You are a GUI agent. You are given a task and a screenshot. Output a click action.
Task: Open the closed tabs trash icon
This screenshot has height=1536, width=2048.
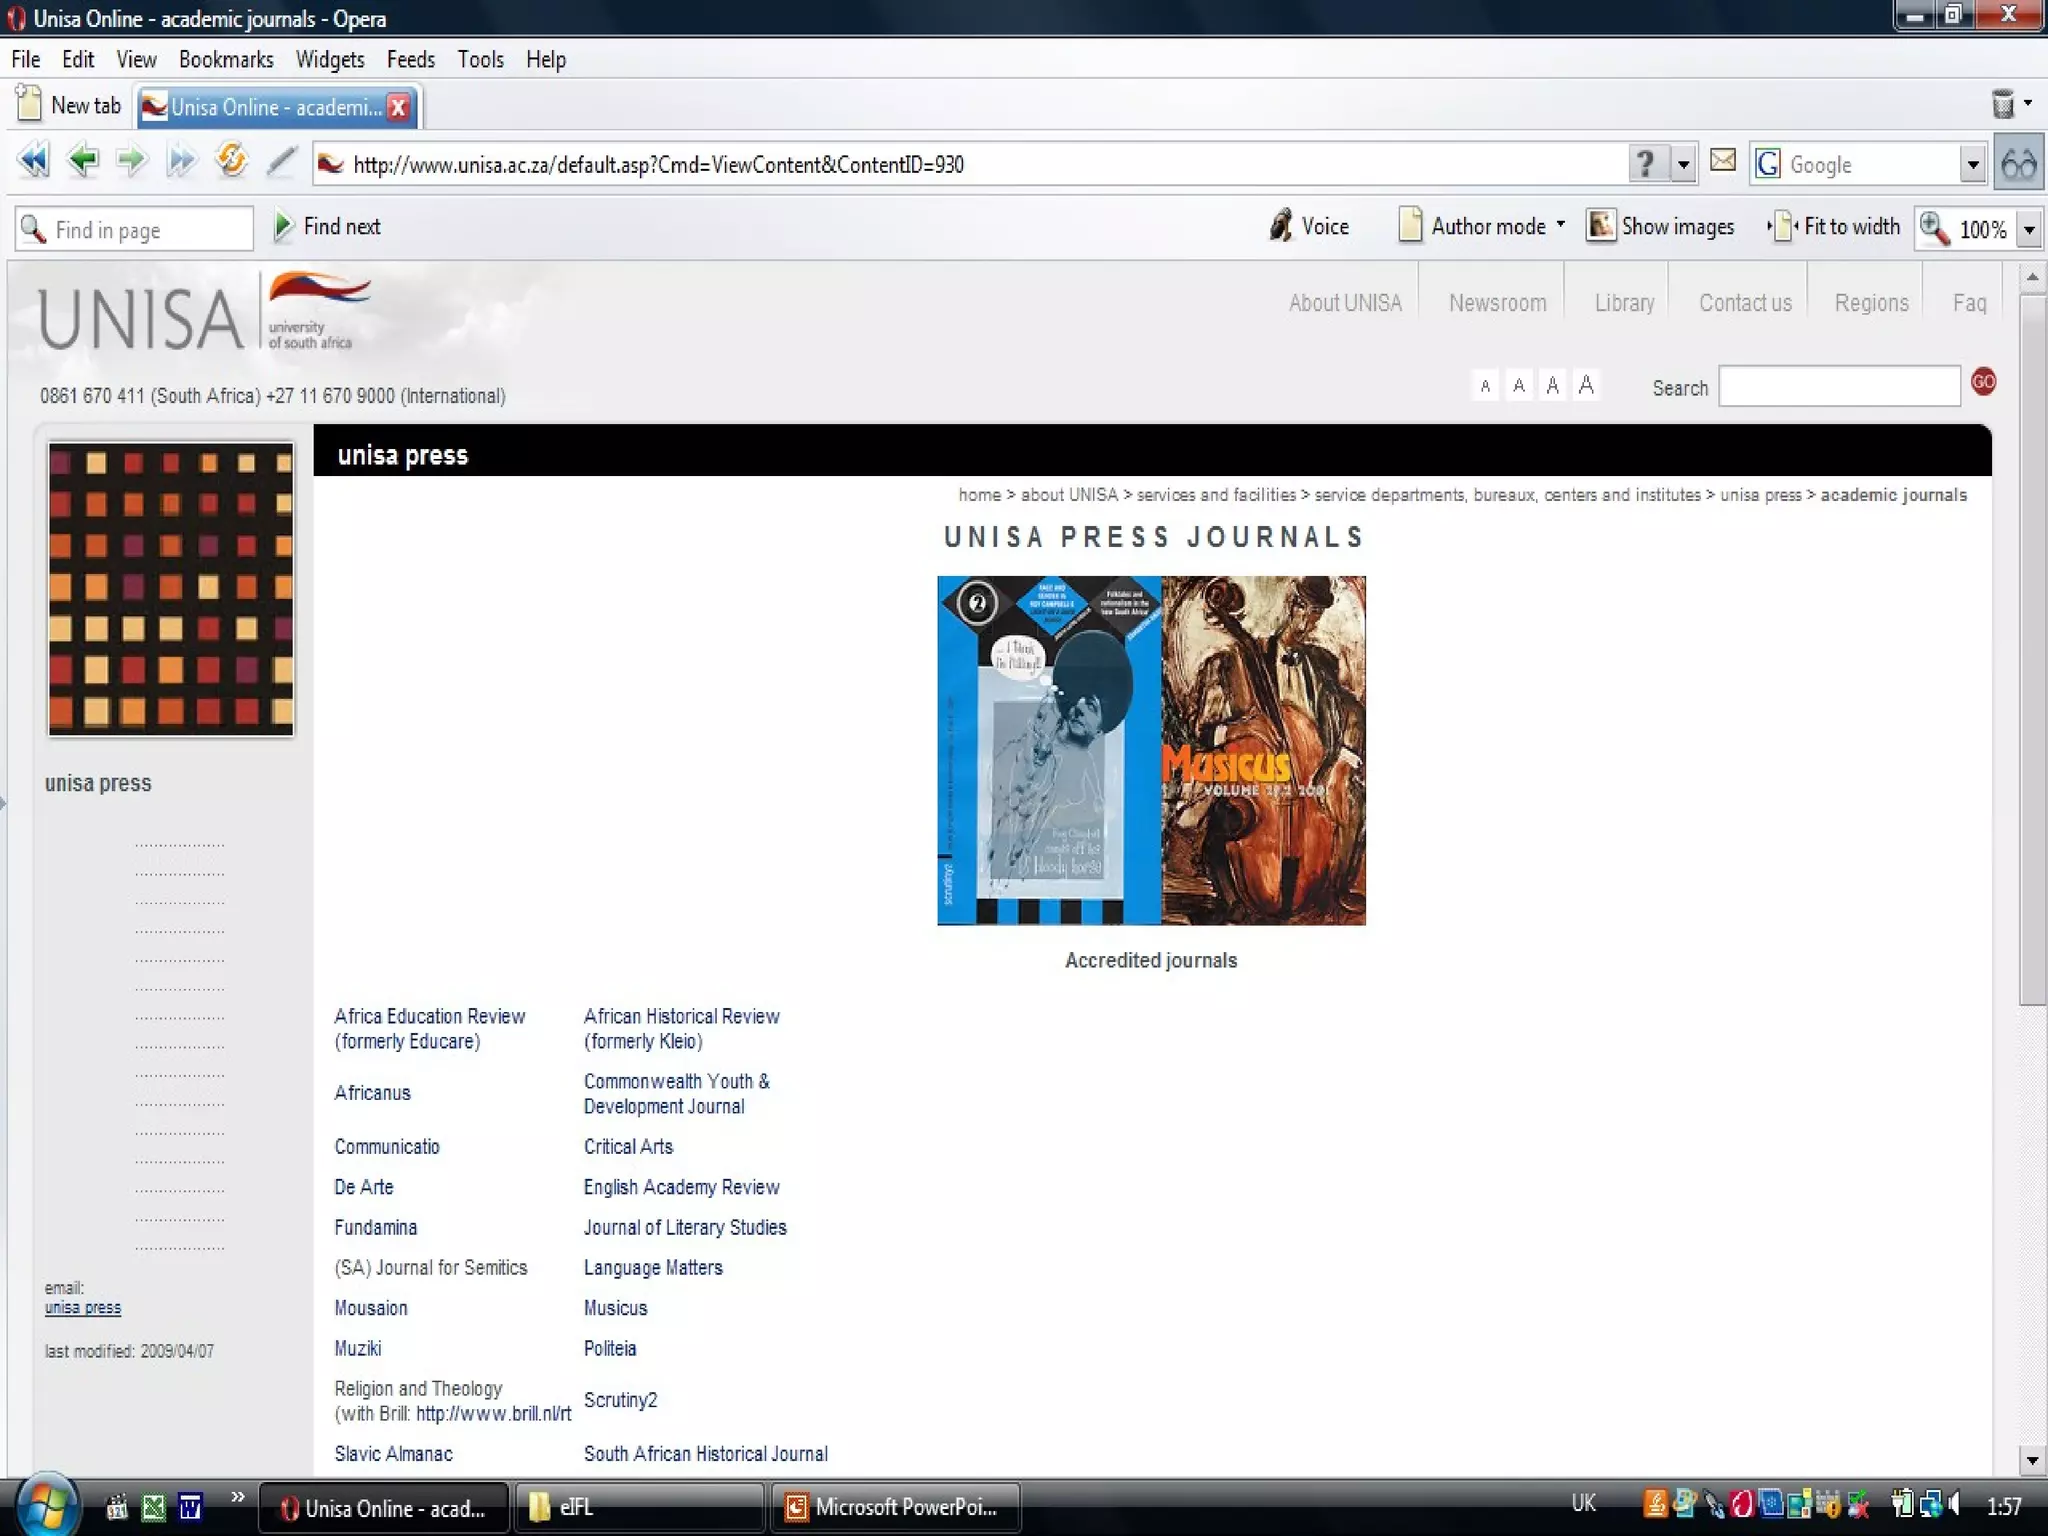tap(2003, 104)
